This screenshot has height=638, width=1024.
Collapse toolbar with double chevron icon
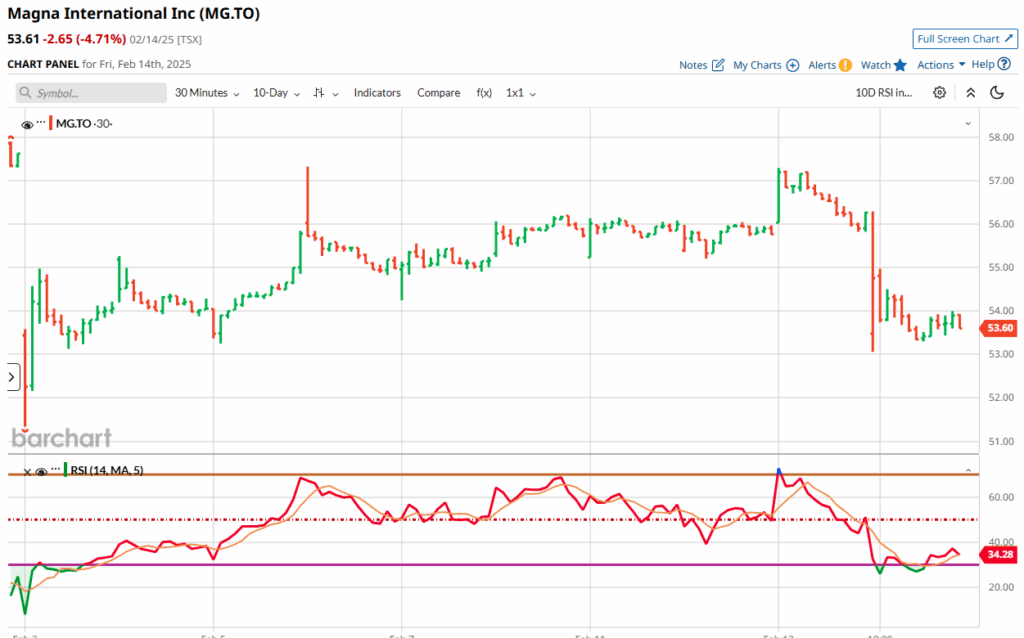969,93
